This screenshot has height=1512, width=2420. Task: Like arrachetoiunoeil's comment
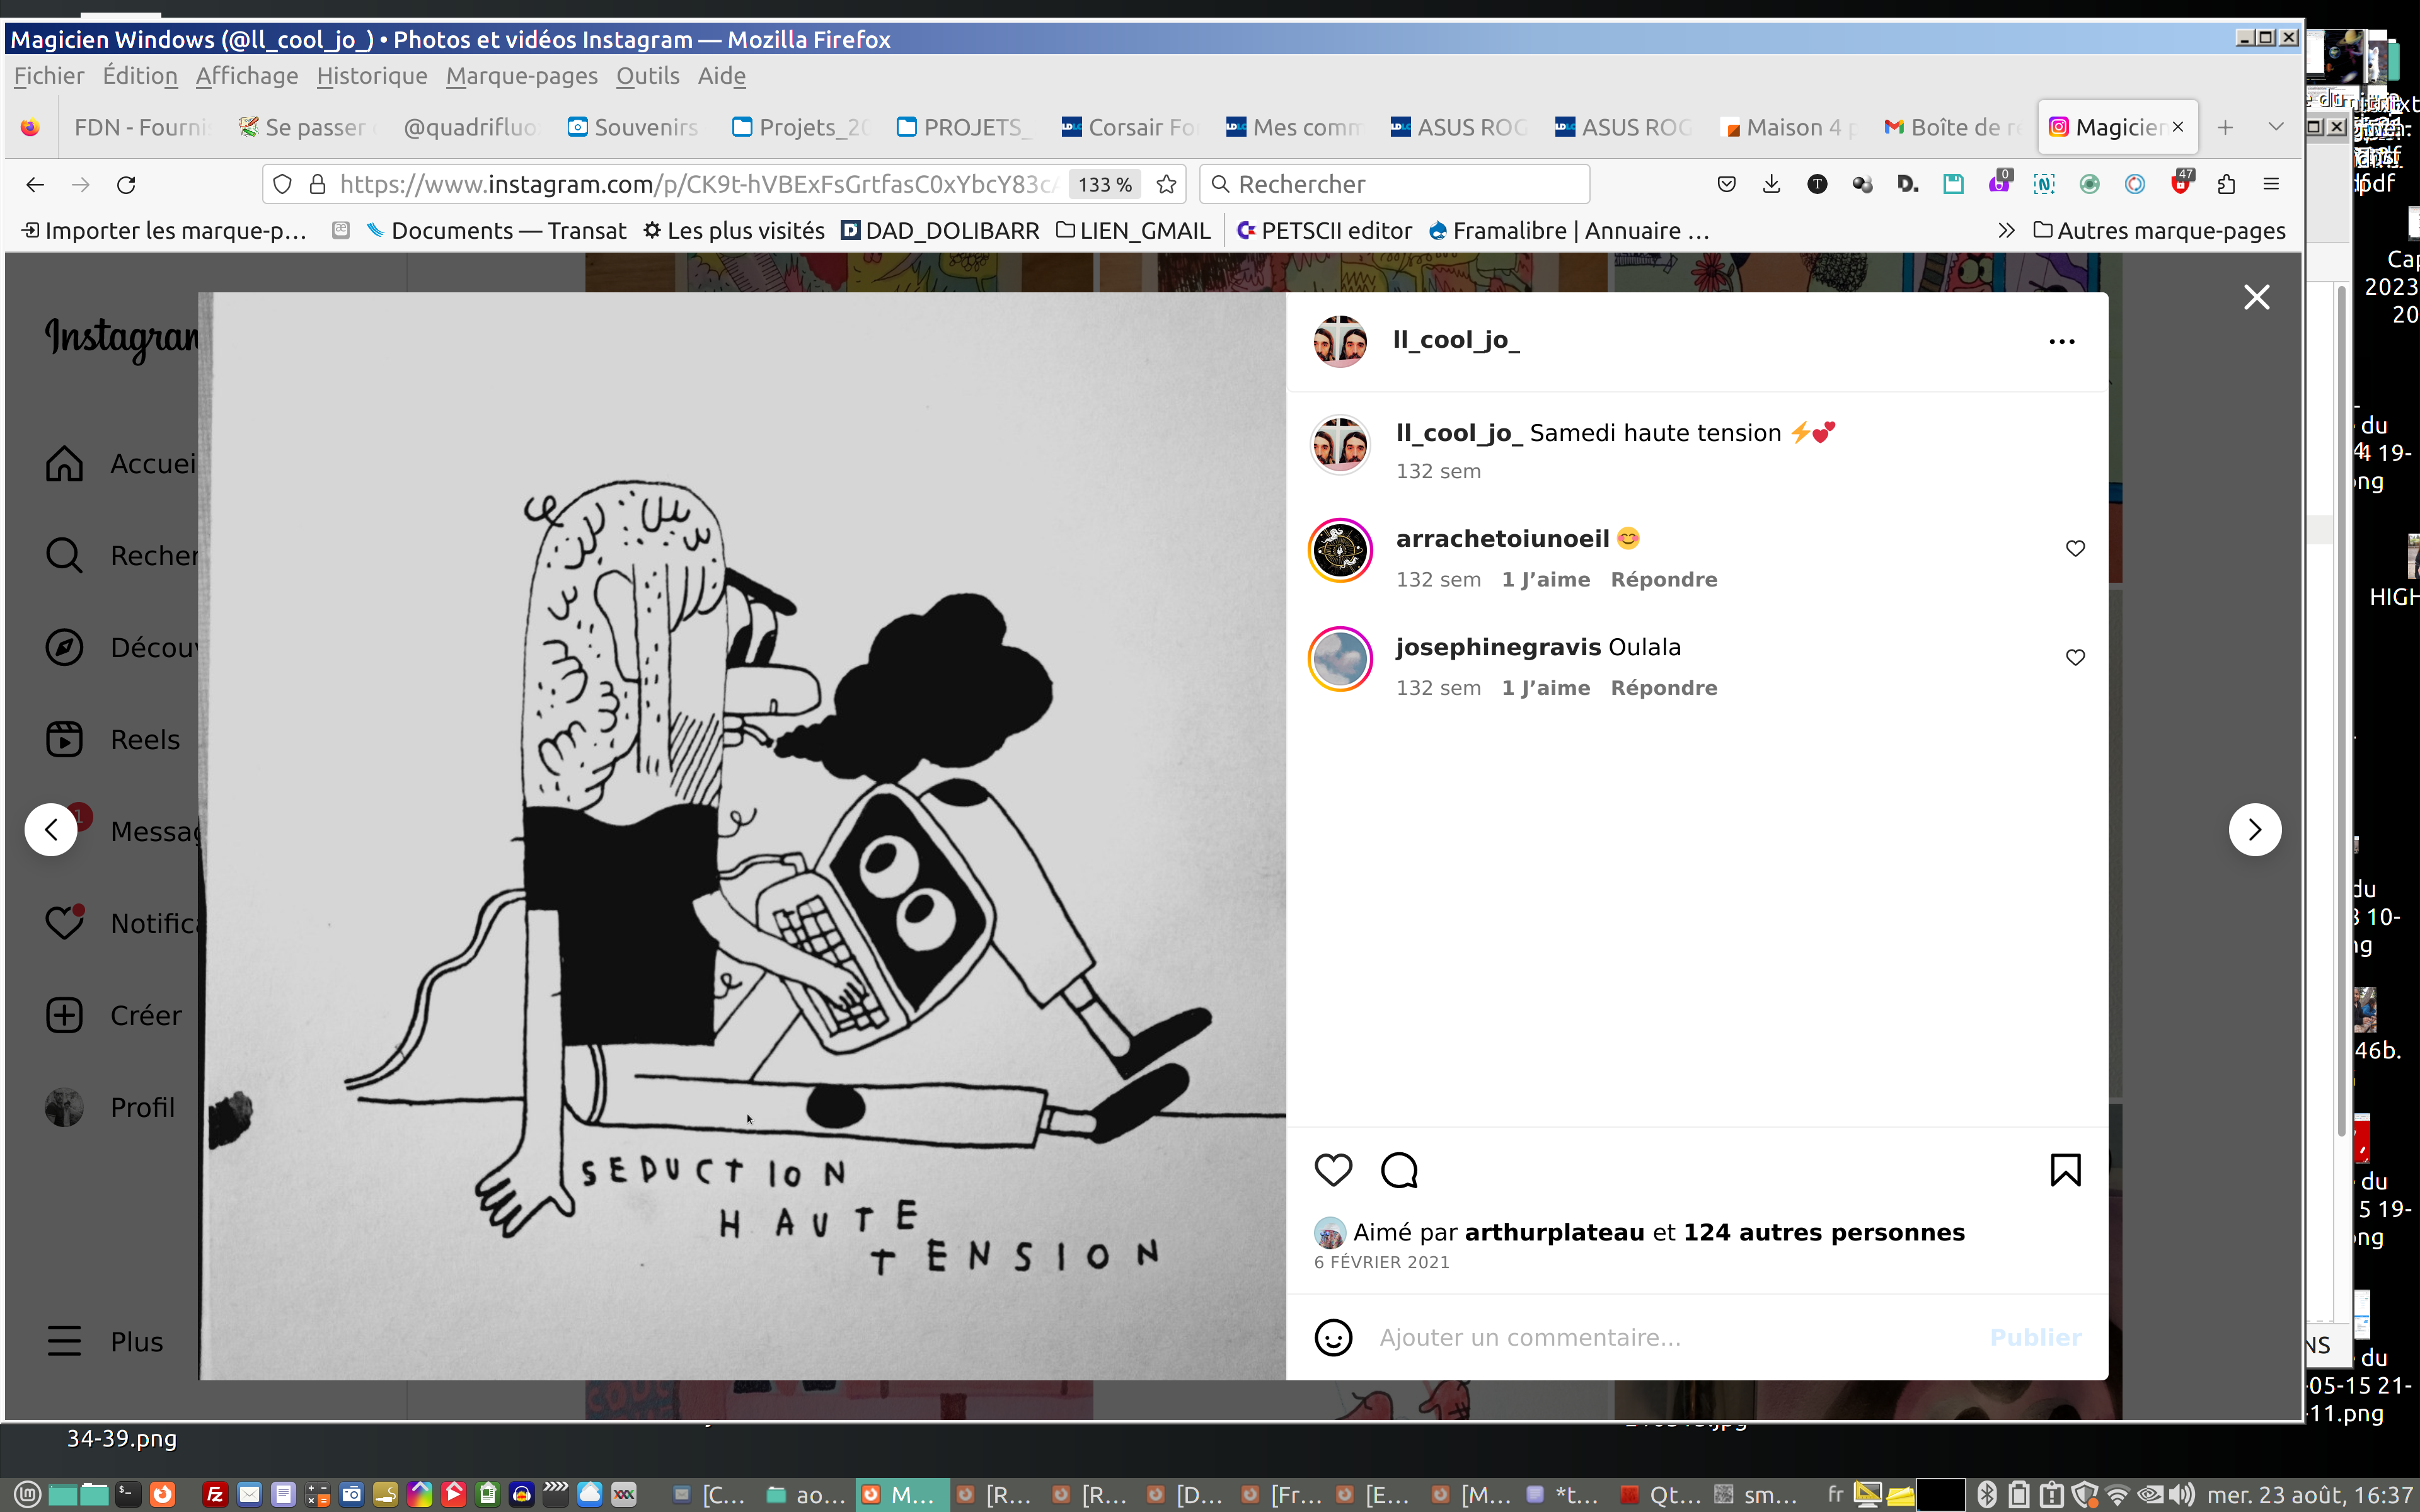click(2075, 548)
